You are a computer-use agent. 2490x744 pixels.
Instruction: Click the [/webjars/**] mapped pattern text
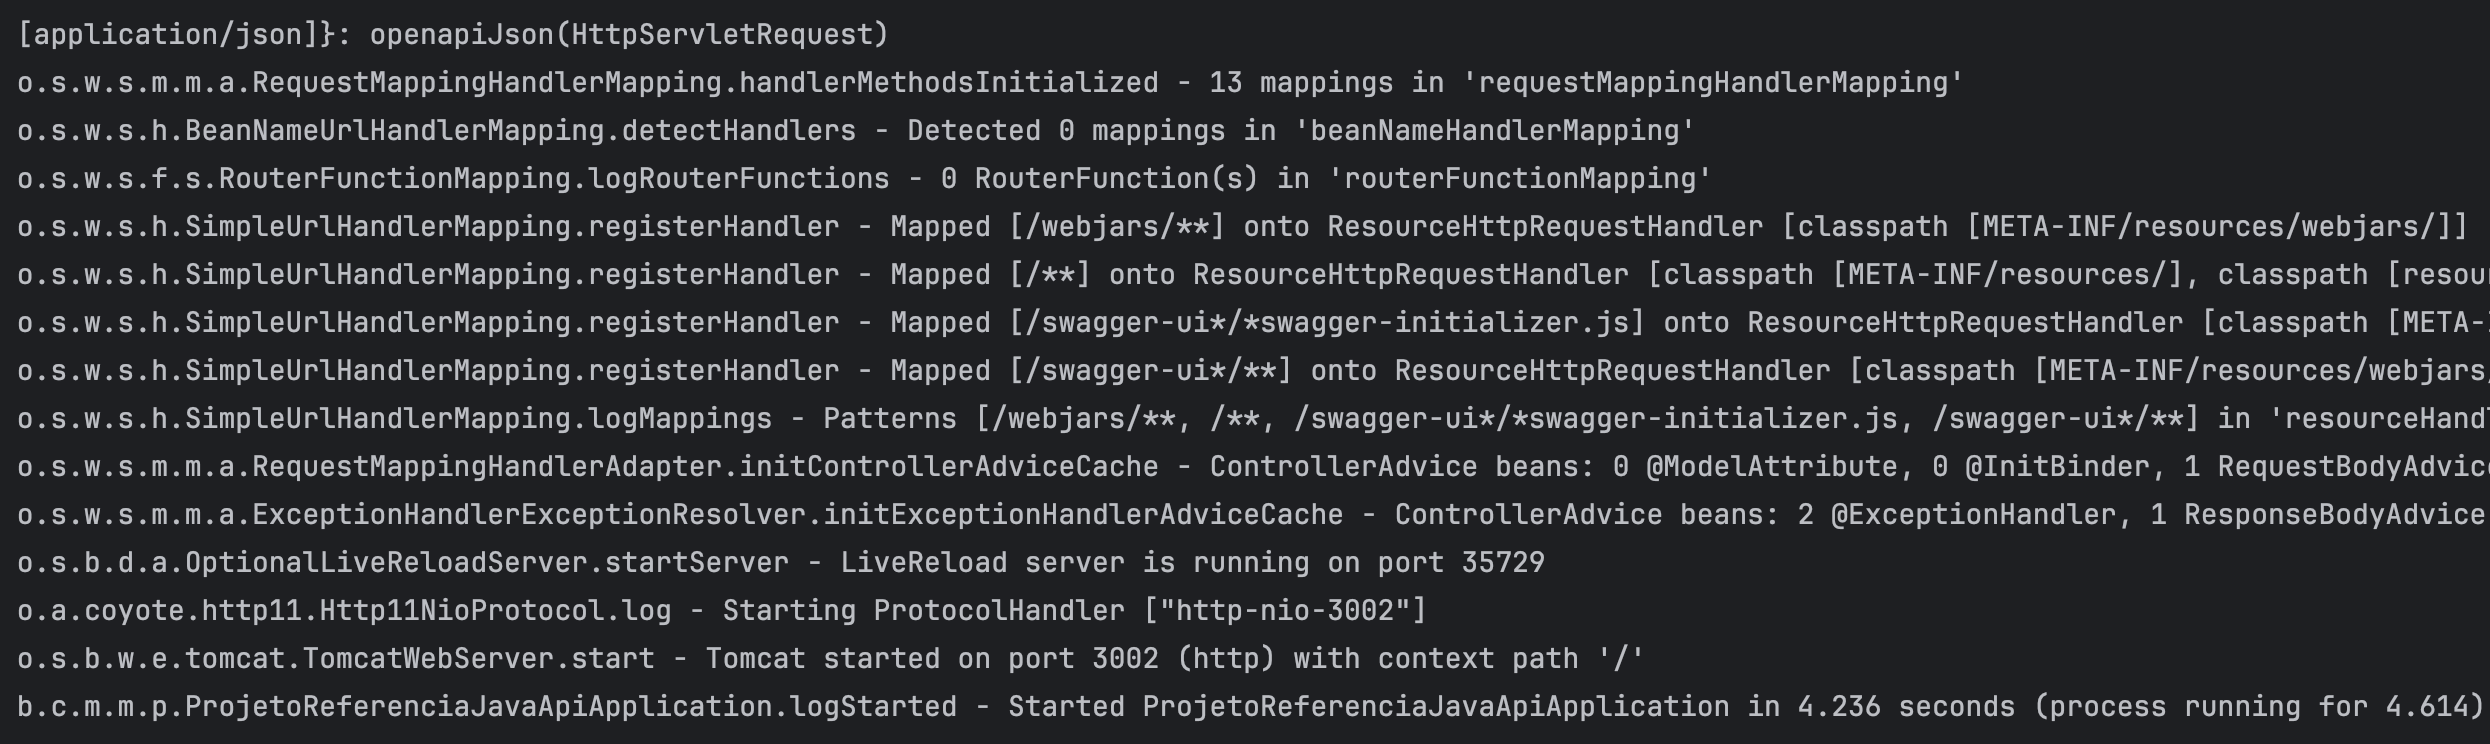click(1116, 227)
